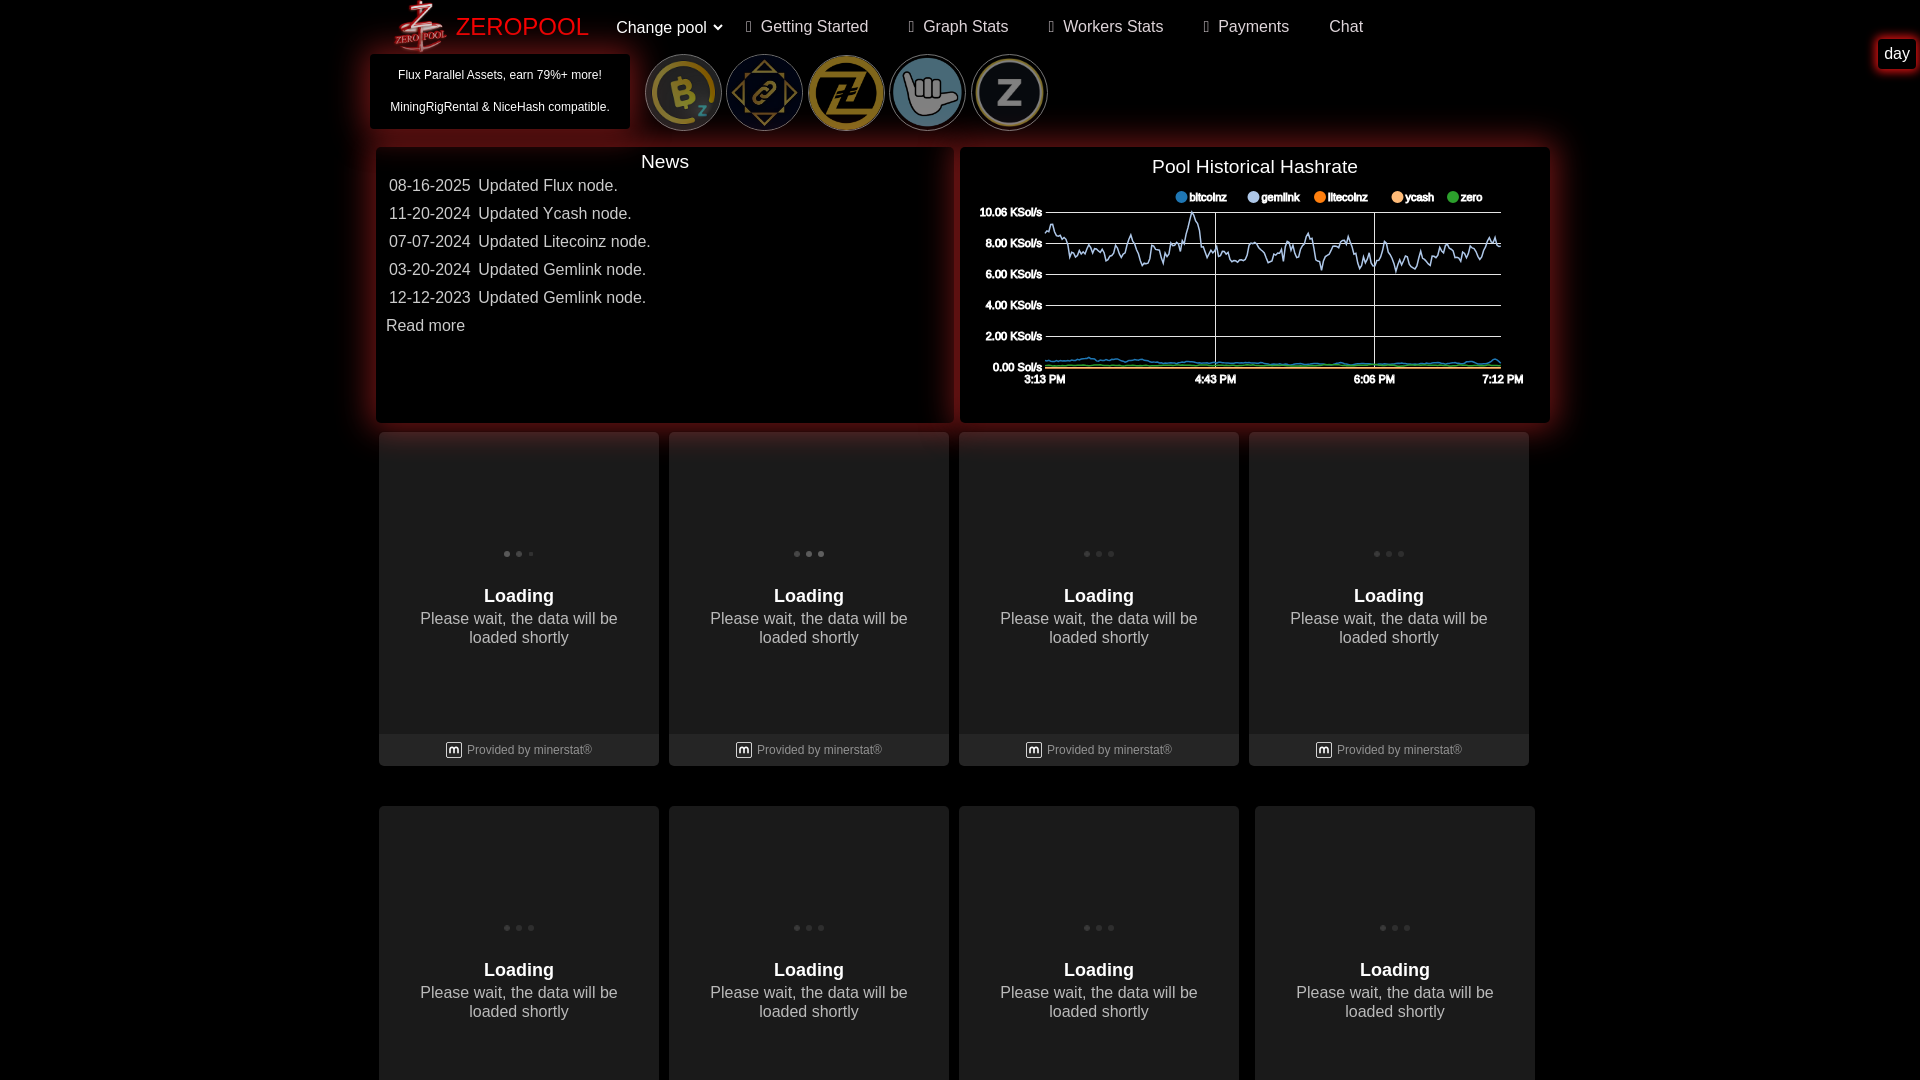Click the 07-07-2024 Updated Litecoinz node news
Viewport: 1920px width, 1080px height.
(519, 242)
